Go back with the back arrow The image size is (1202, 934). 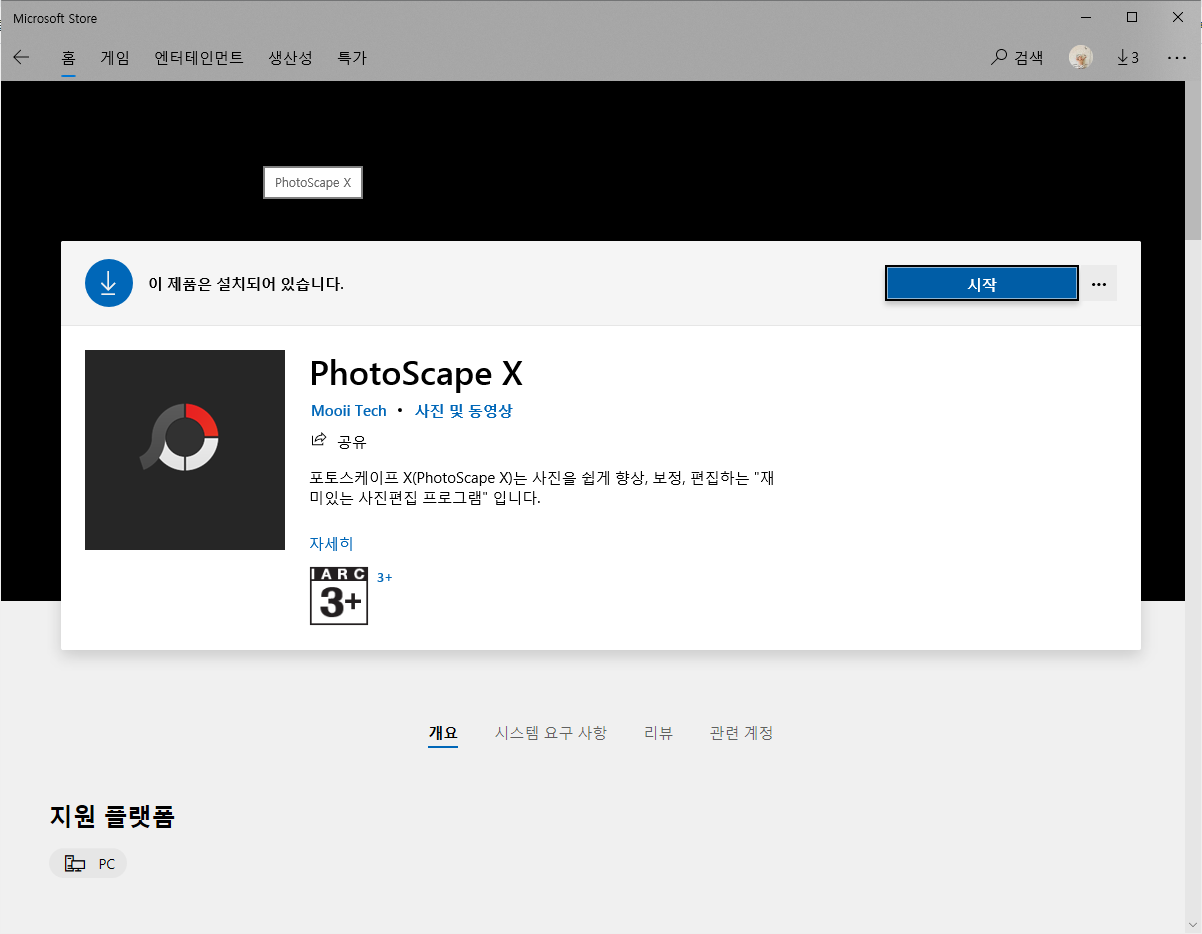point(21,58)
